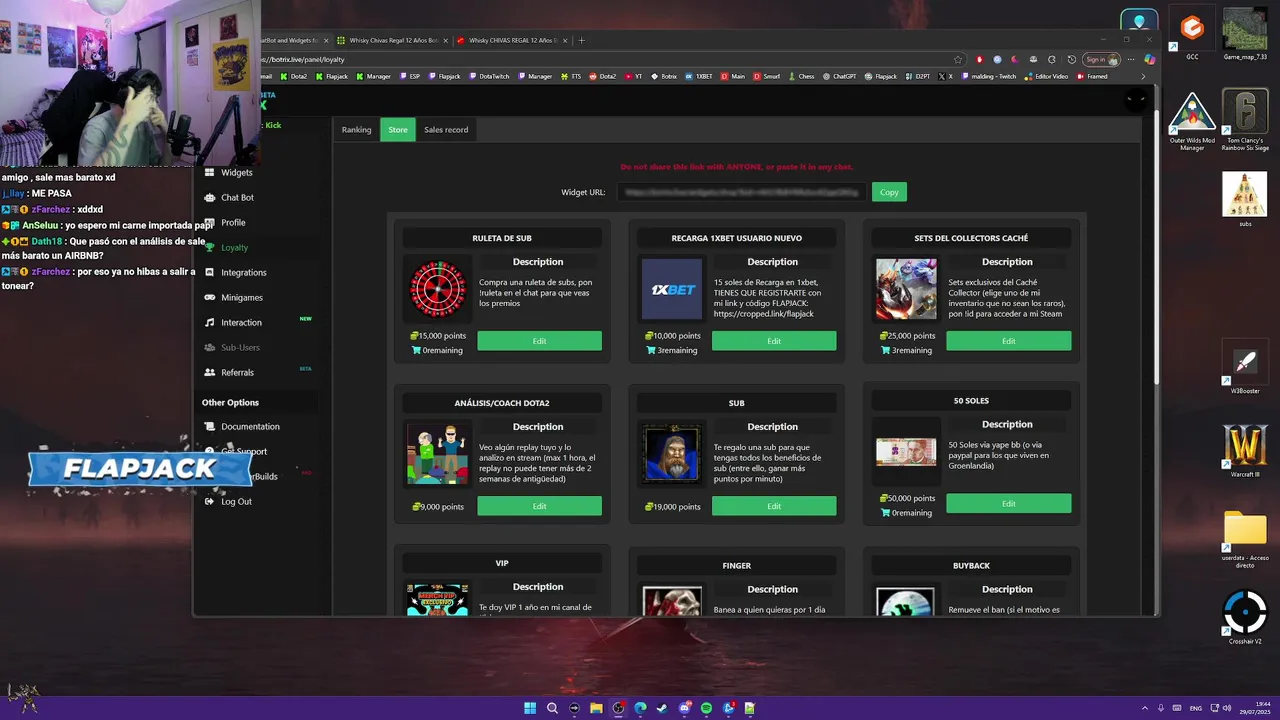1280x720 pixels.
Task: Open Spotify from the taskbar
Action: tap(706, 708)
